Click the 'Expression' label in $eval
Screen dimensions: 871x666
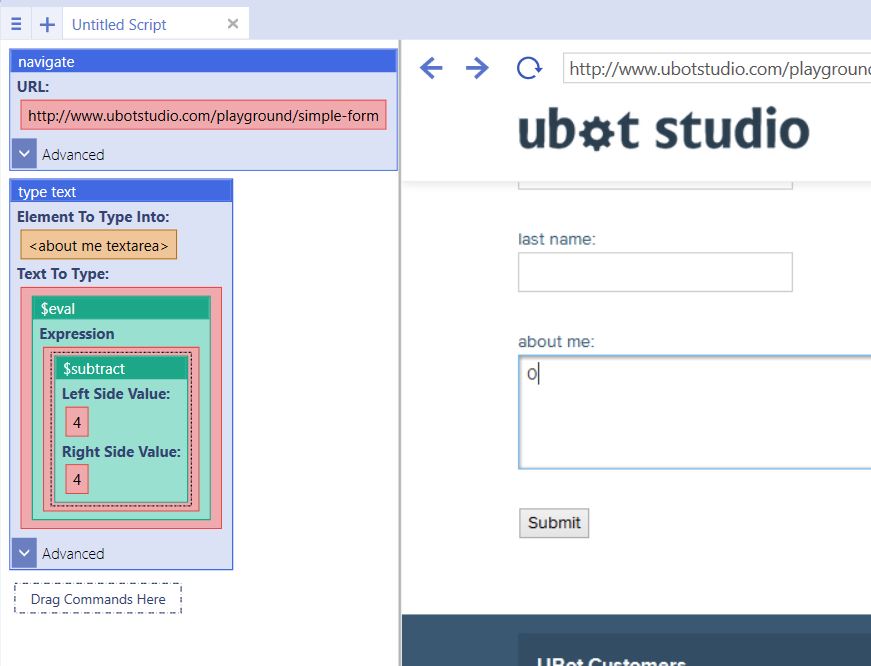77,333
